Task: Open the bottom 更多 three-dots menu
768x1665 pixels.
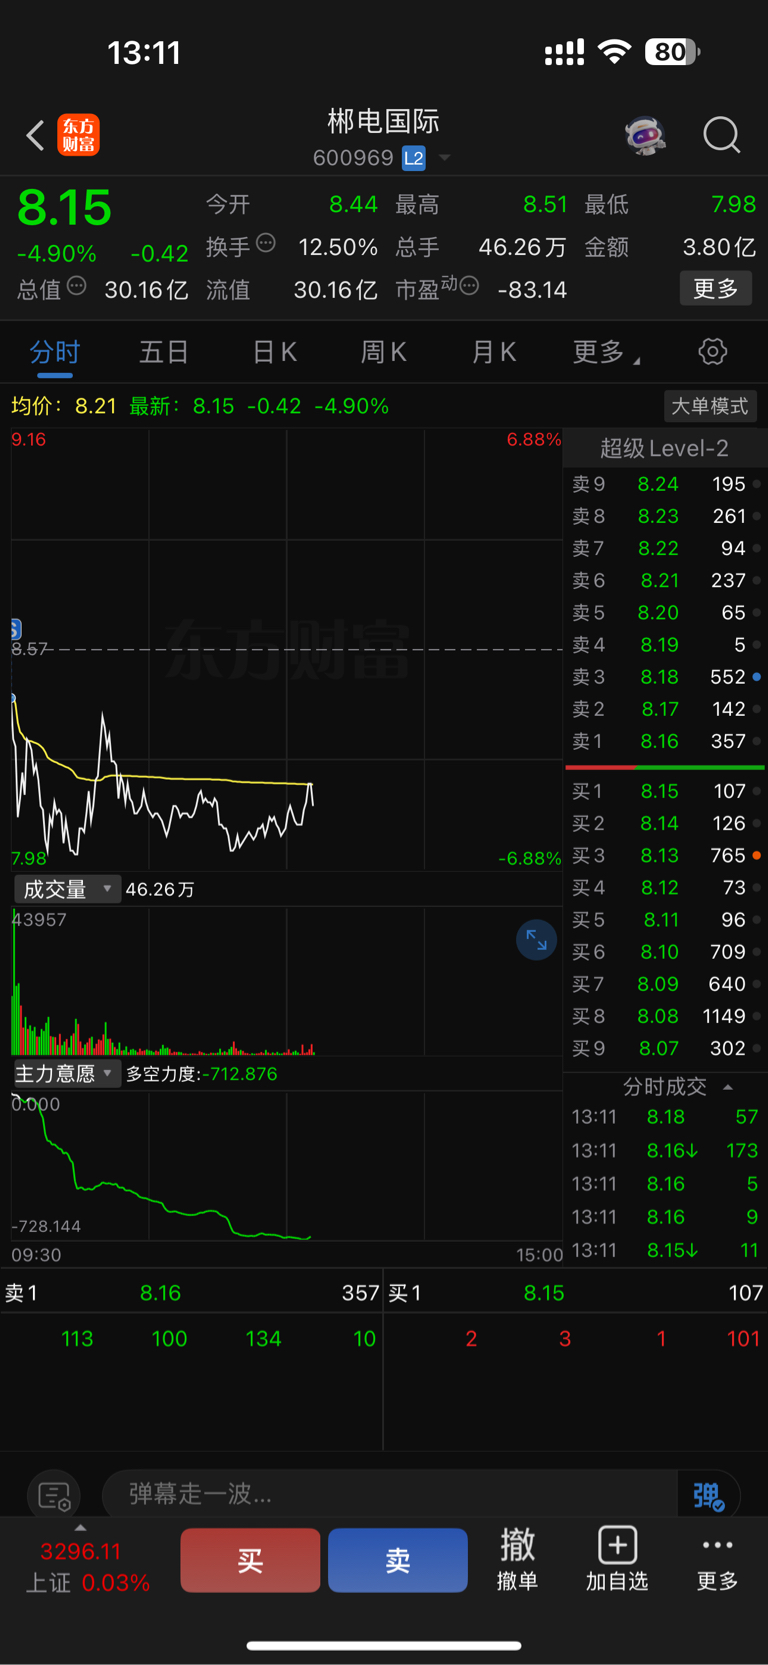Action: point(717,1563)
